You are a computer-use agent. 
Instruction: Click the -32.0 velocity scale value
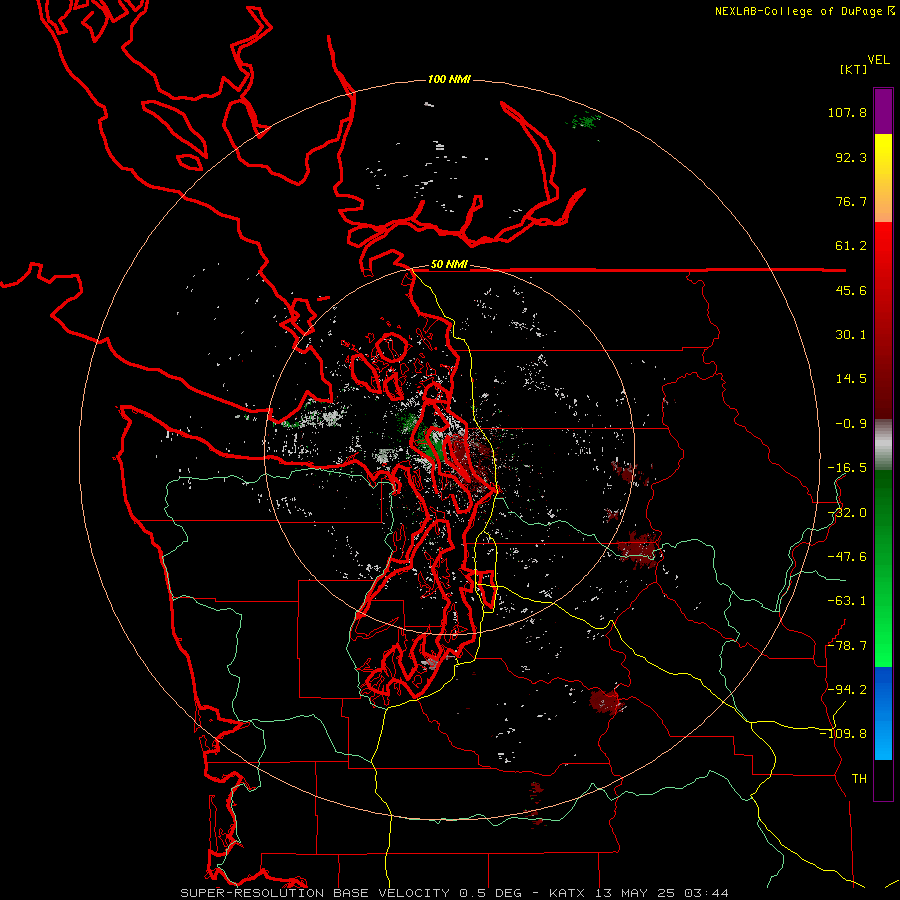click(847, 513)
